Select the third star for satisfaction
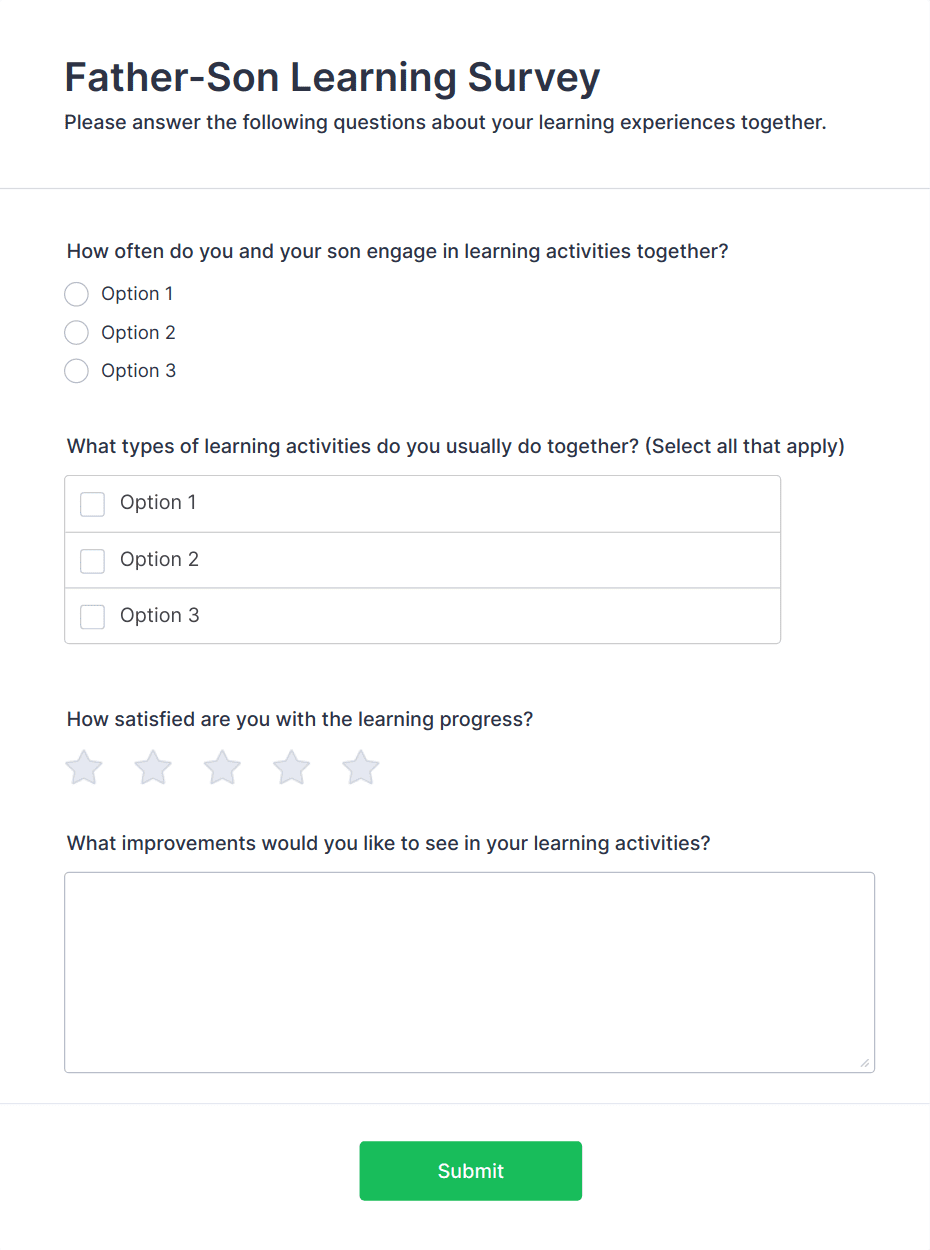This screenshot has height=1250, width=930. pyautogui.click(x=221, y=768)
